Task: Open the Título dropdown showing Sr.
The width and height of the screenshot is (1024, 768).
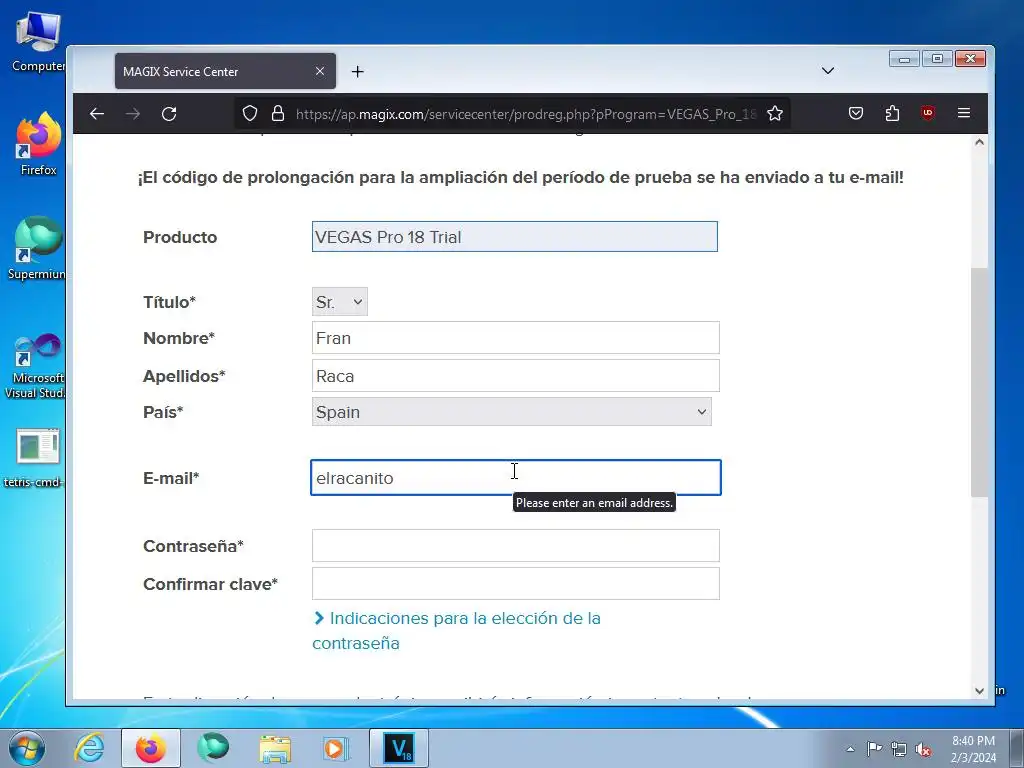Action: click(x=340, y=302)
